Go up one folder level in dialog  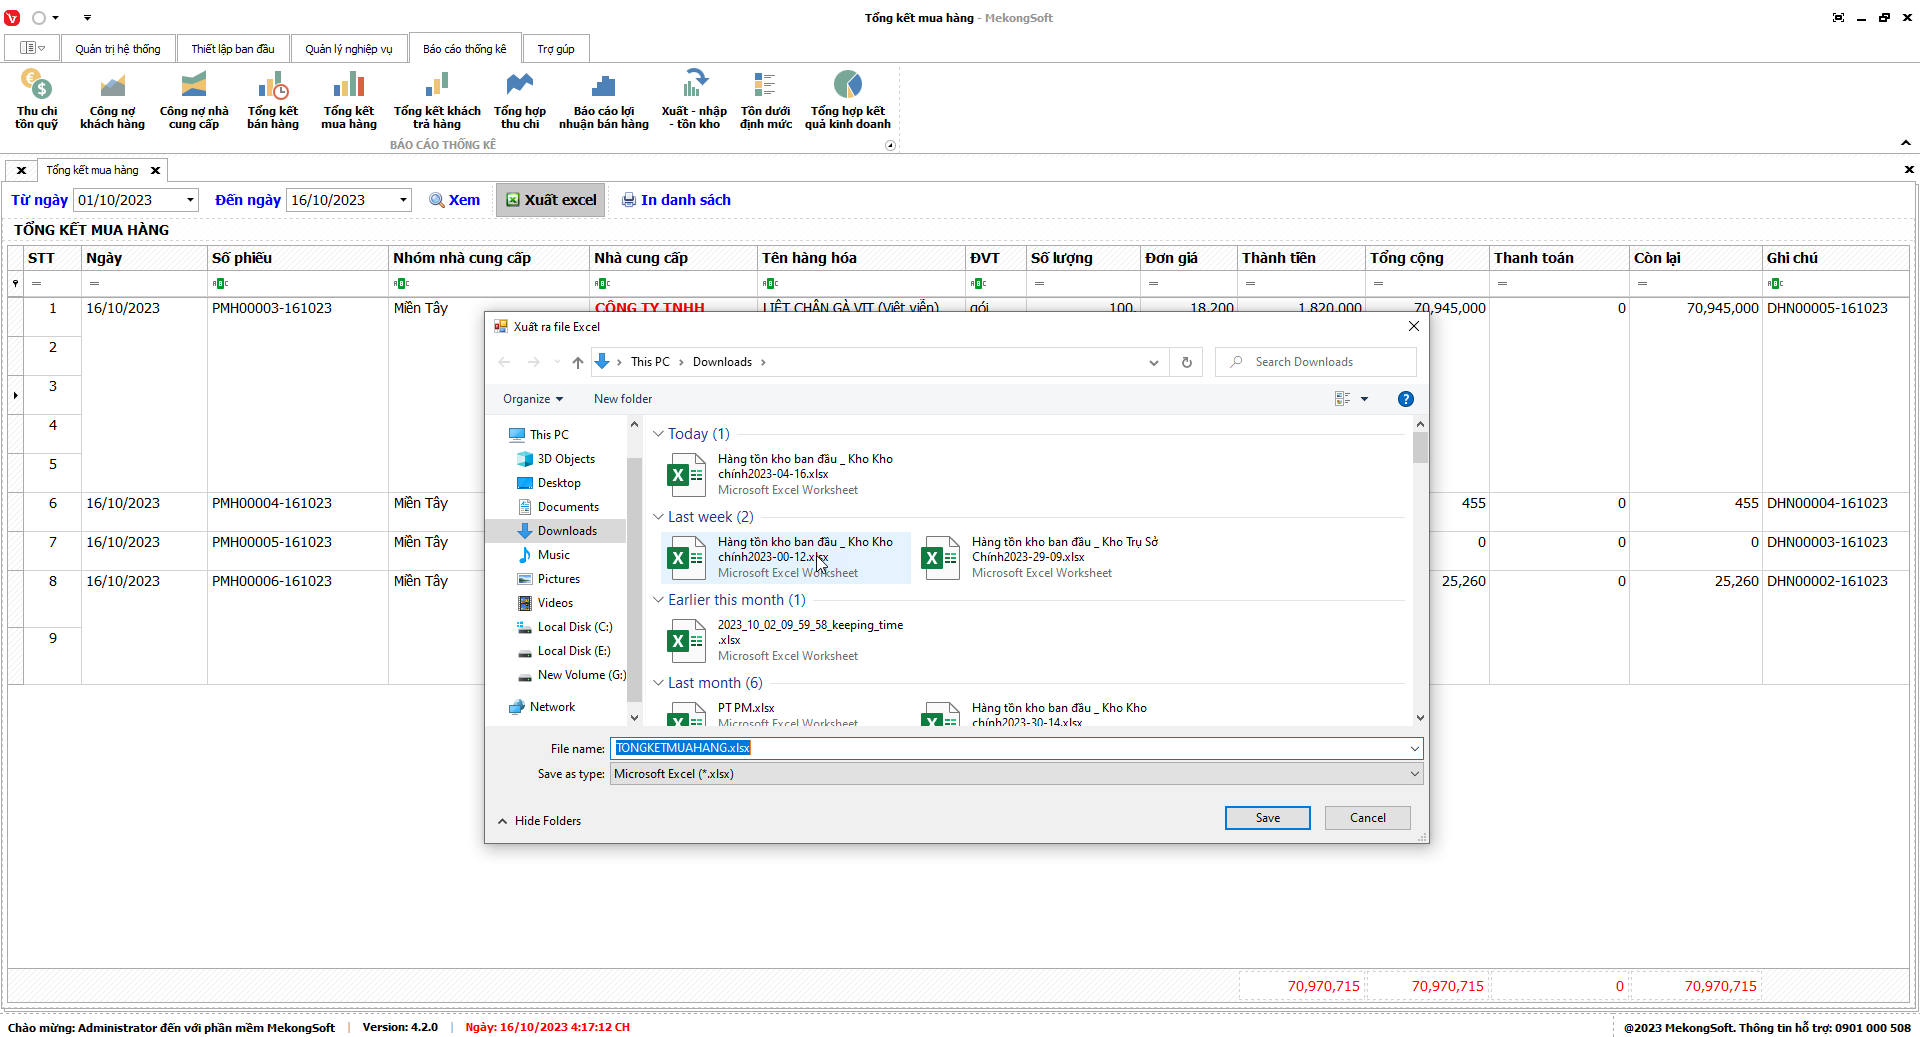click(578, 362)
